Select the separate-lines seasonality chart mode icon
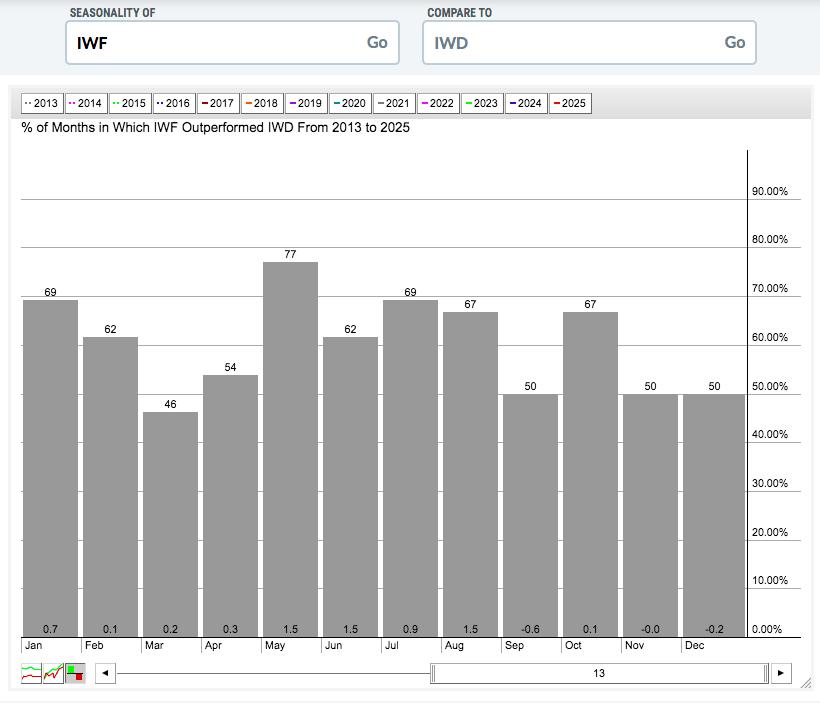 (31, 673)
